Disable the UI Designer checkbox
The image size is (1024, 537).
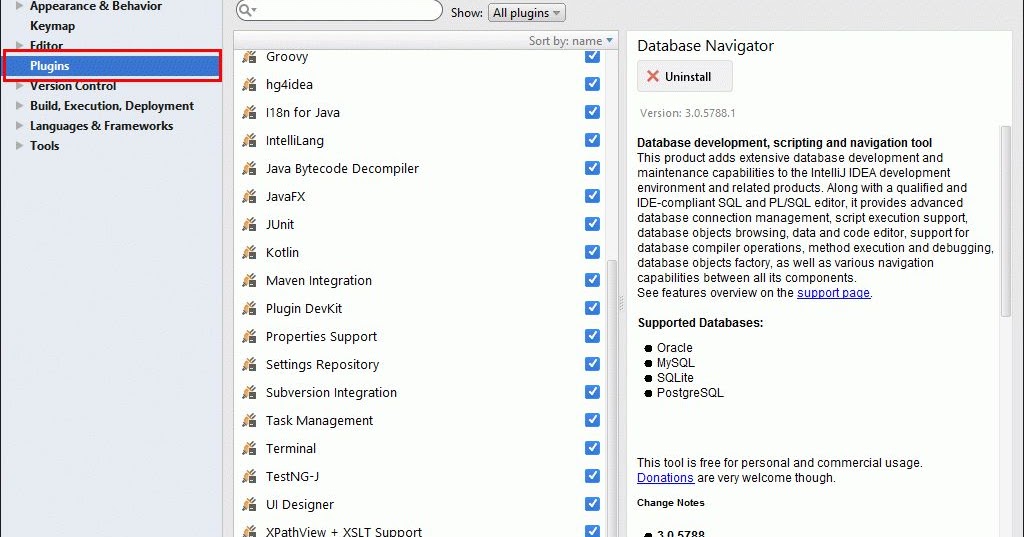pyautogui.click(x=592, y=504)
